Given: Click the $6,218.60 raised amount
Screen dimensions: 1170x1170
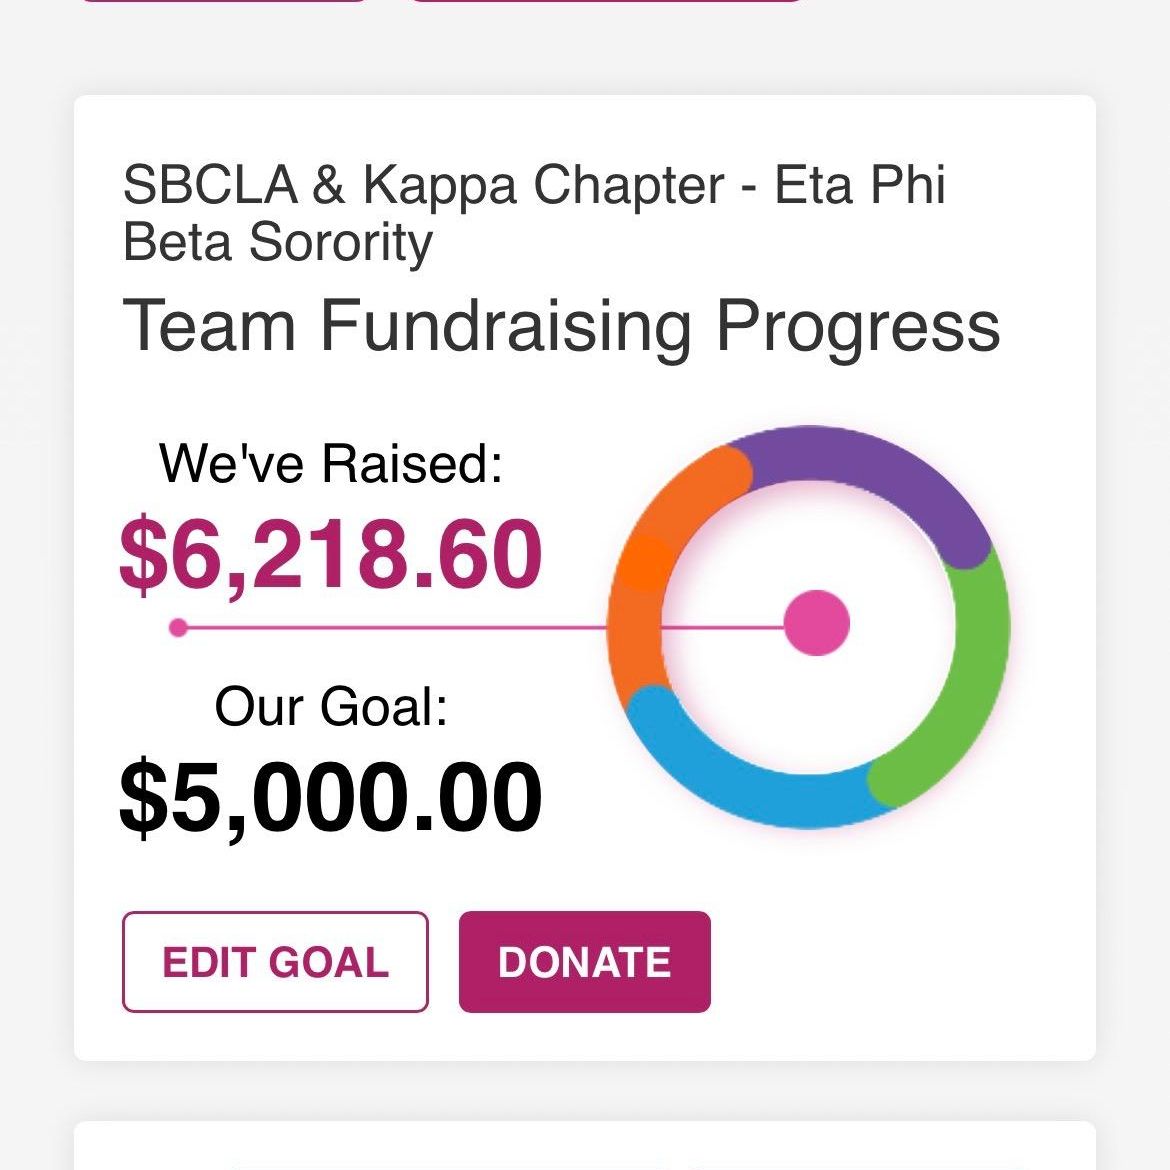Looking at the screenshot, I should coord(331,555).
